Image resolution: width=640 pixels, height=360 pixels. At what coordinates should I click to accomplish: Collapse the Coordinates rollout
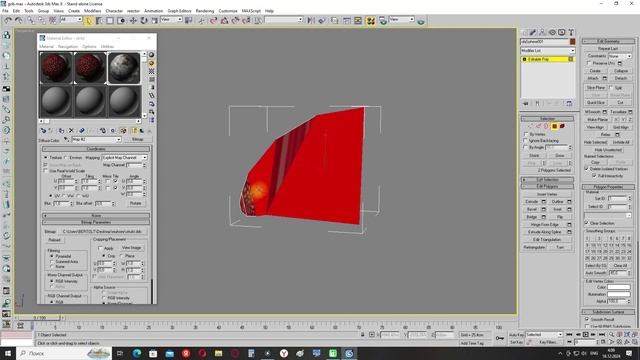[96, 149]
